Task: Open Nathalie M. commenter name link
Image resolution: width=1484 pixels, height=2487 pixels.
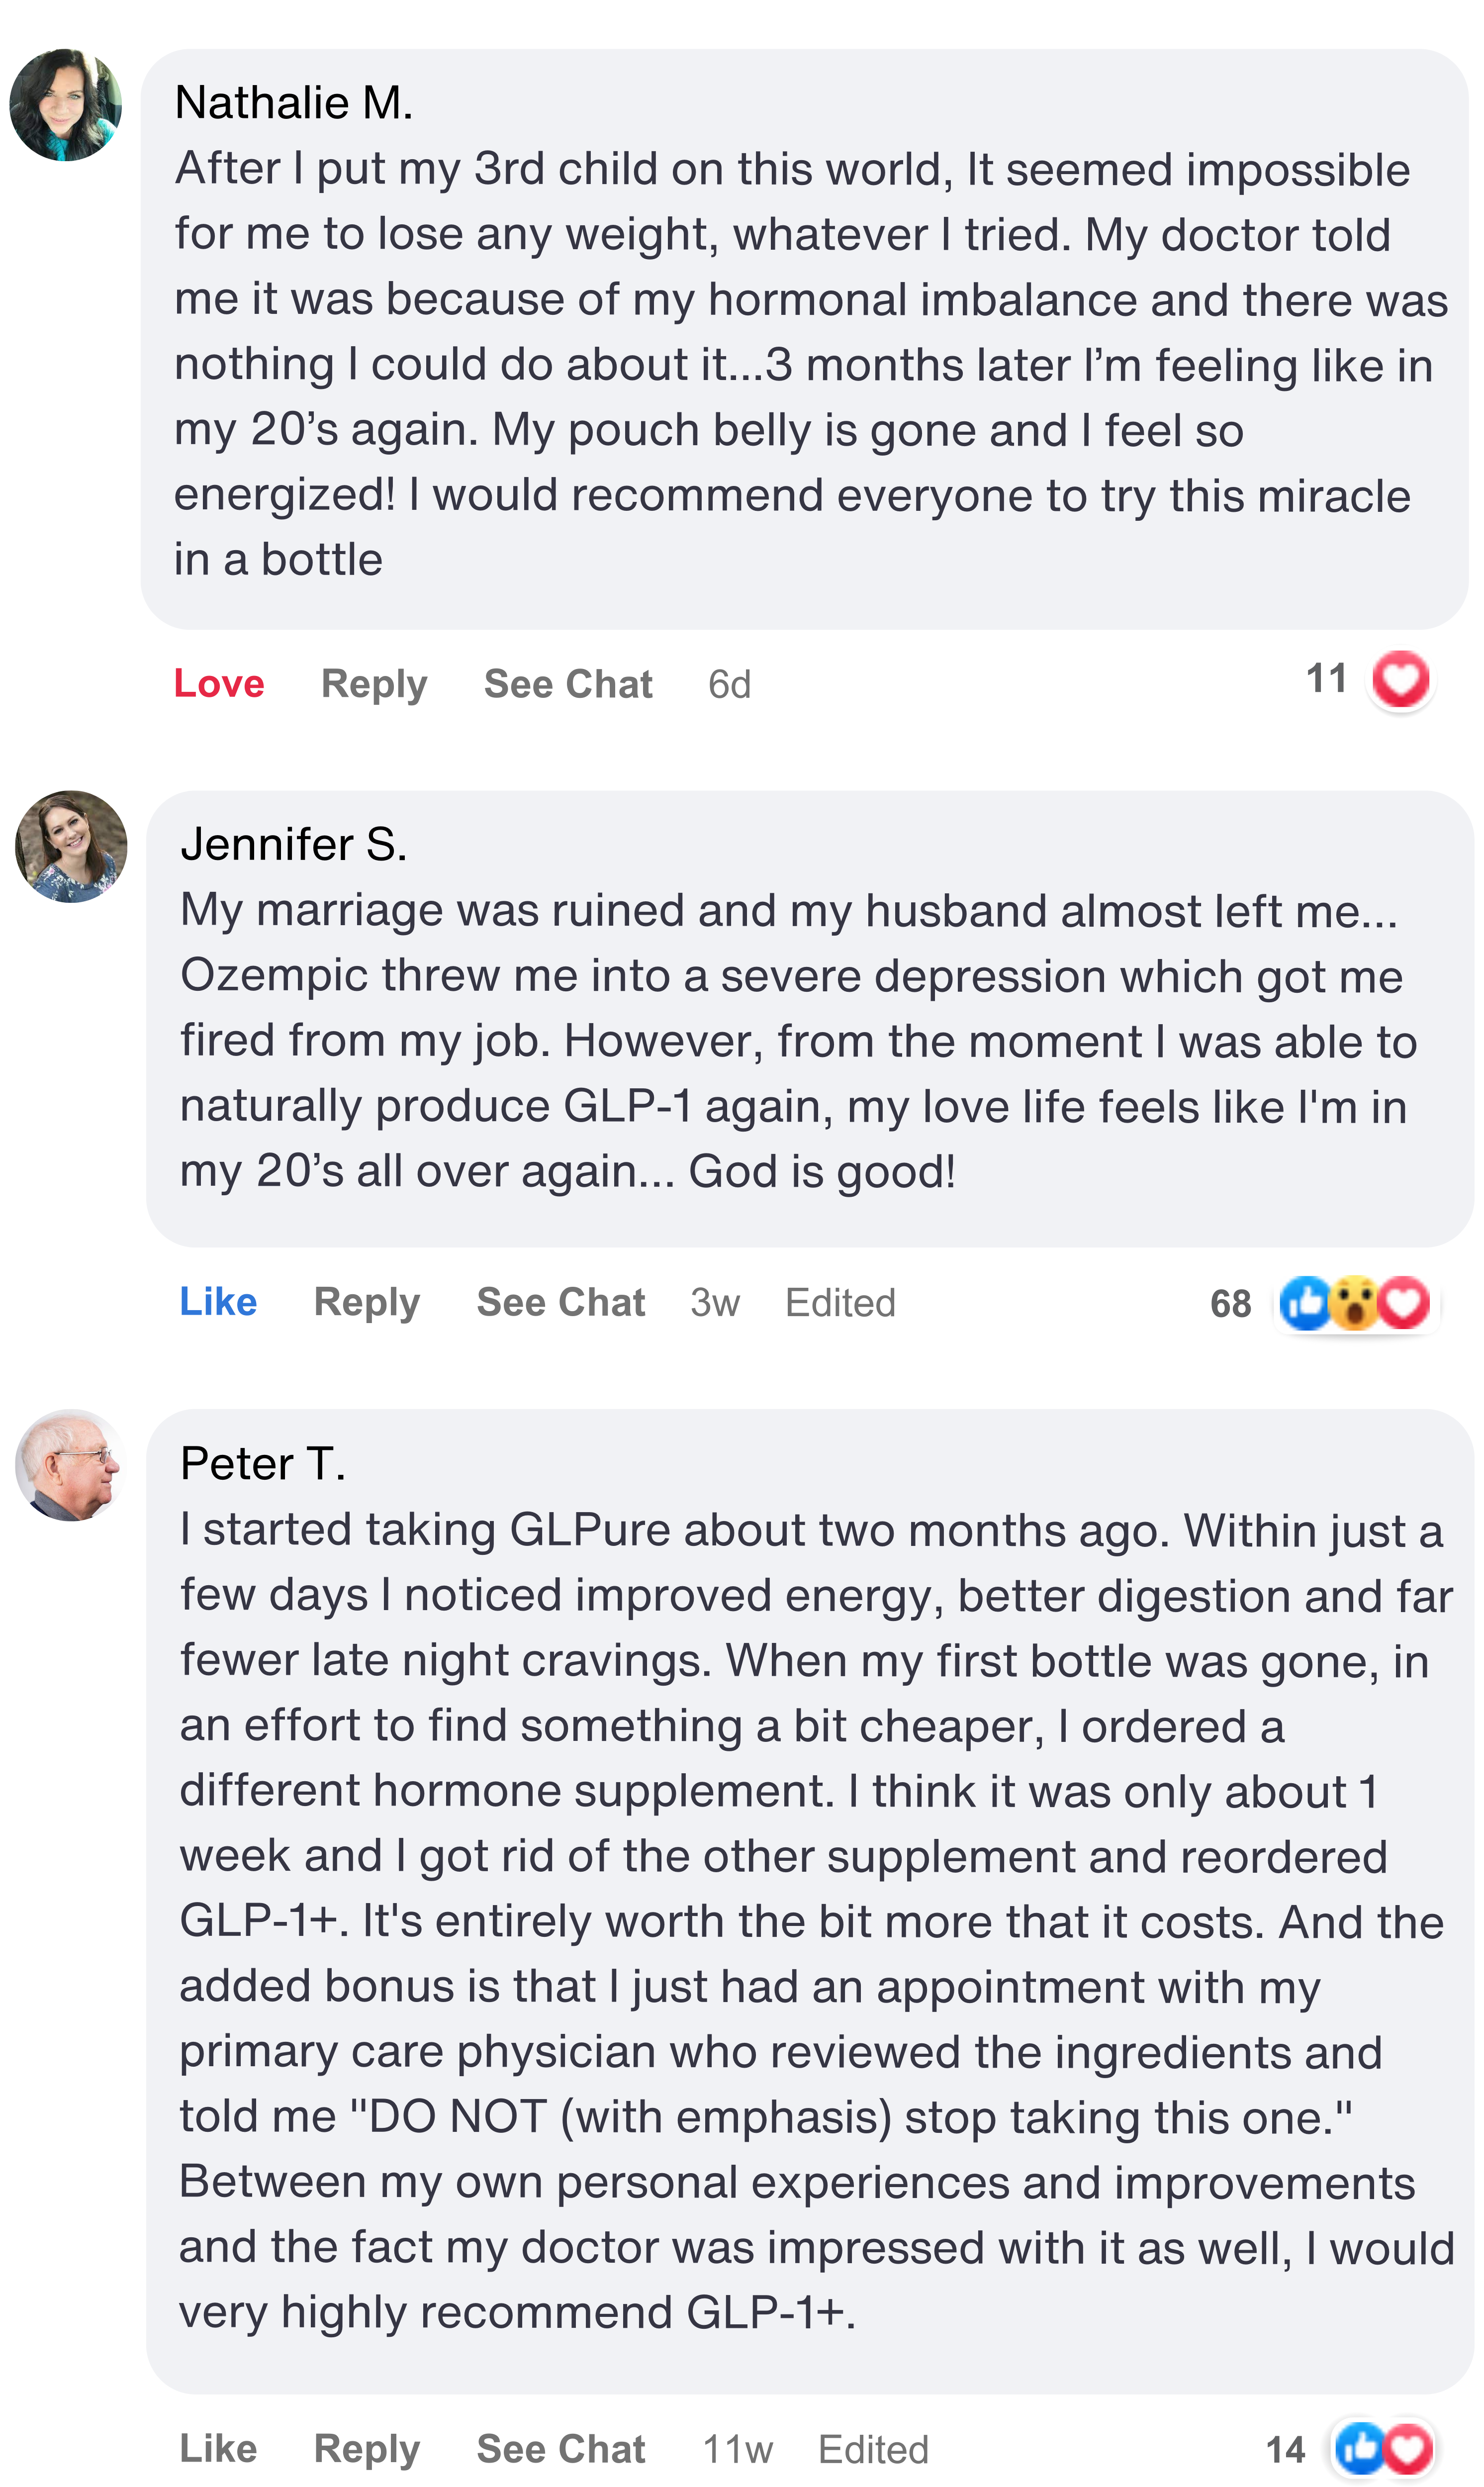Action: (x=294, y=103)
